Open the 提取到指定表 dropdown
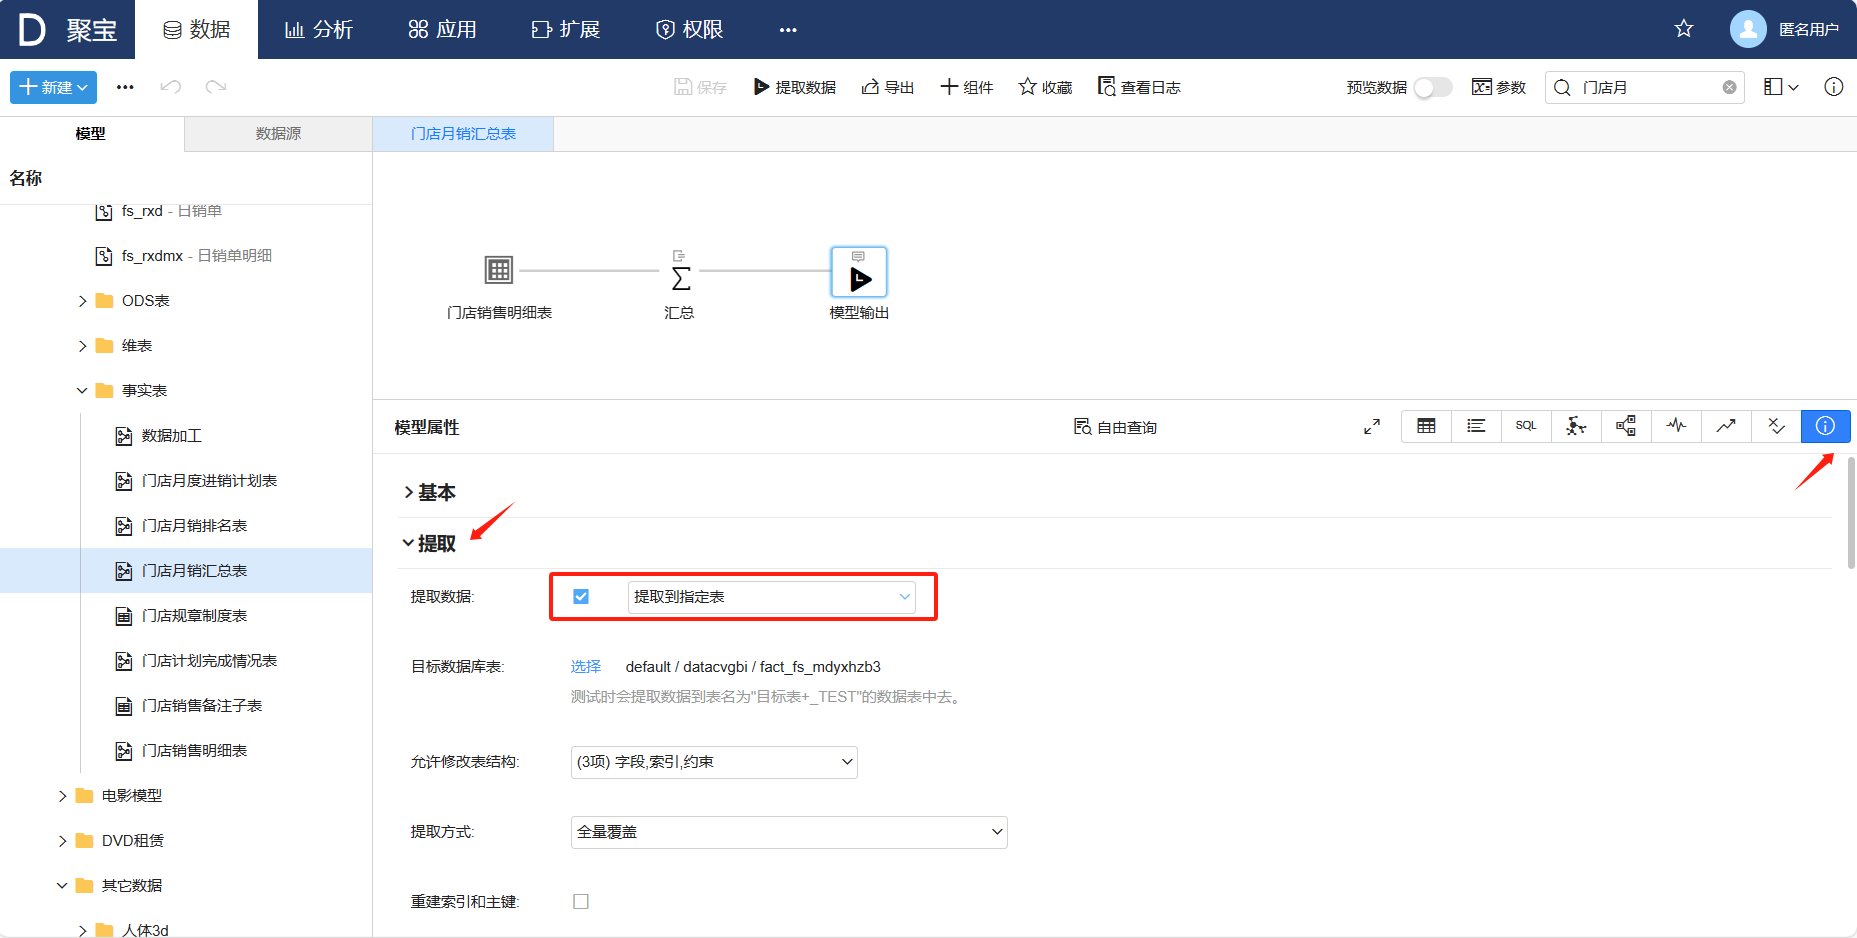This screenshot has height=938, width=1857. tap(771, 597)
